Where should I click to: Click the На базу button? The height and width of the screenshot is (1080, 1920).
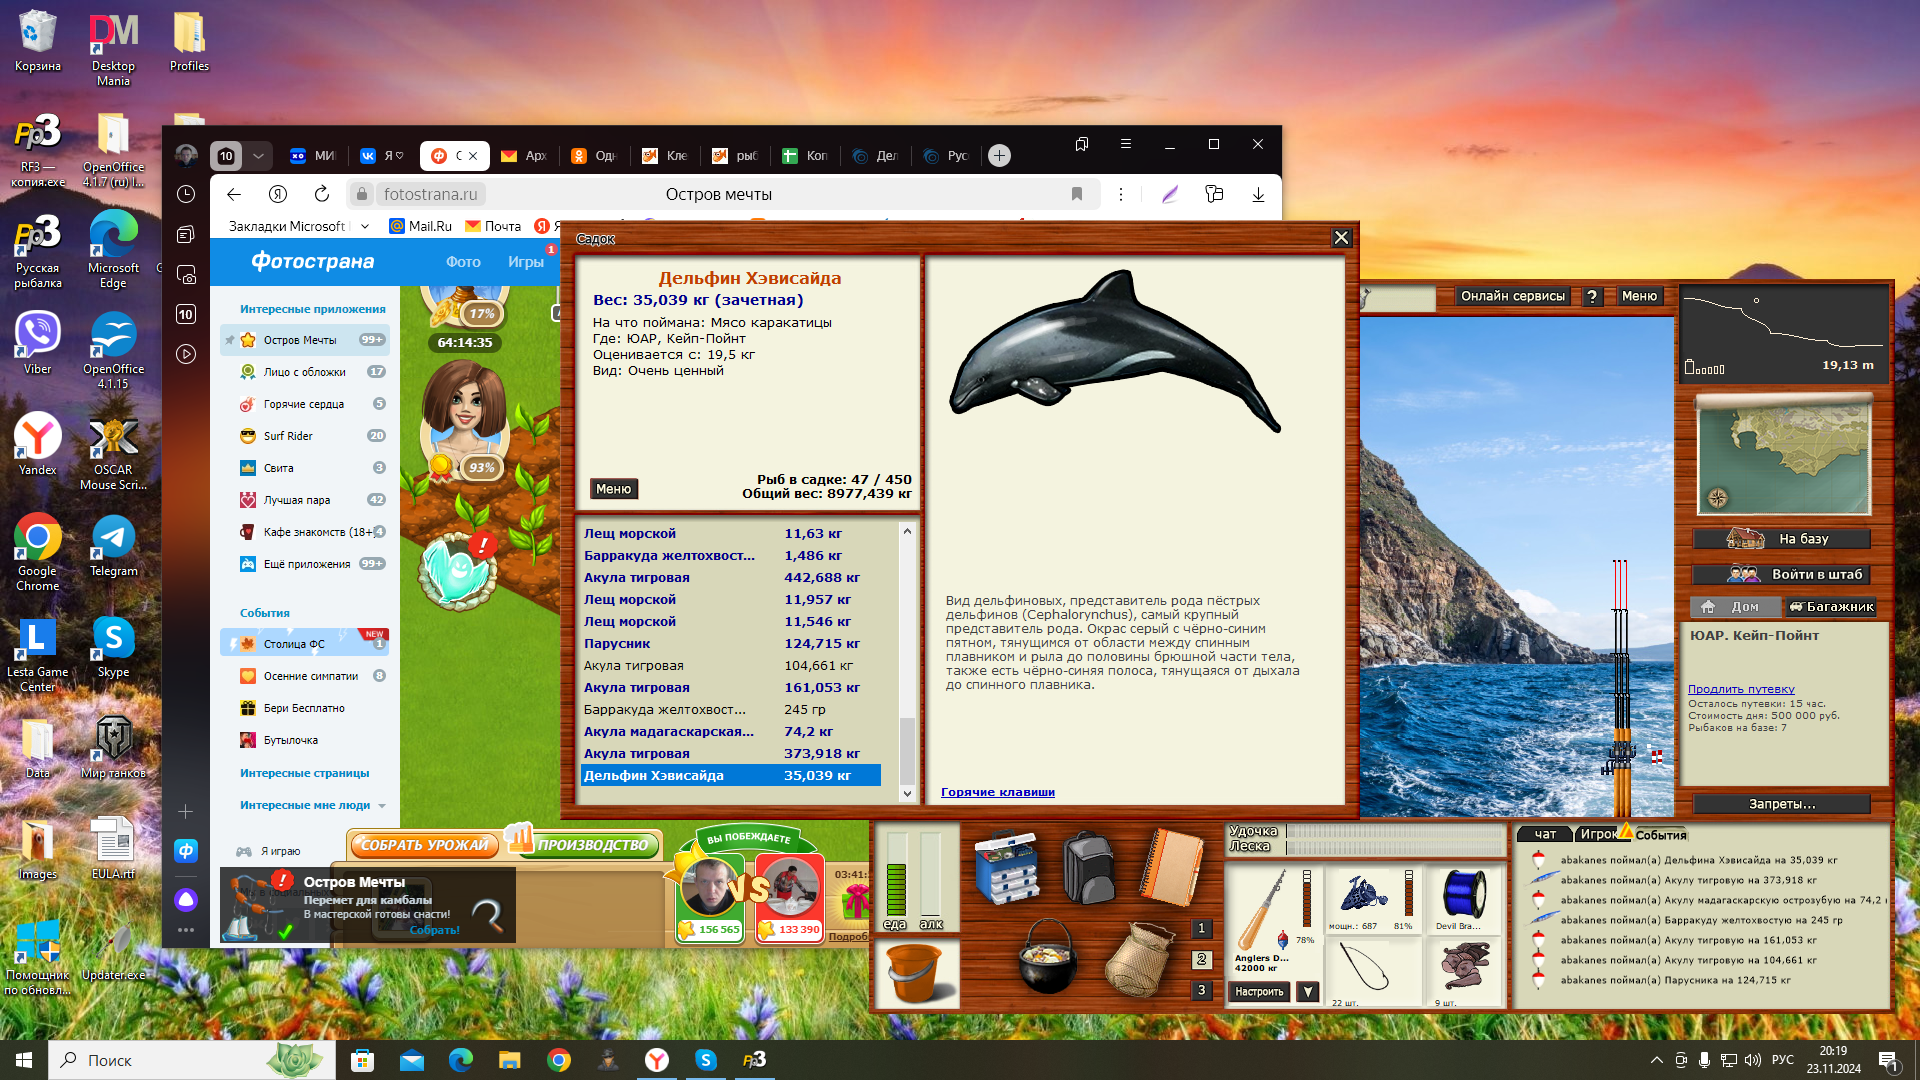pos(1782,539)
